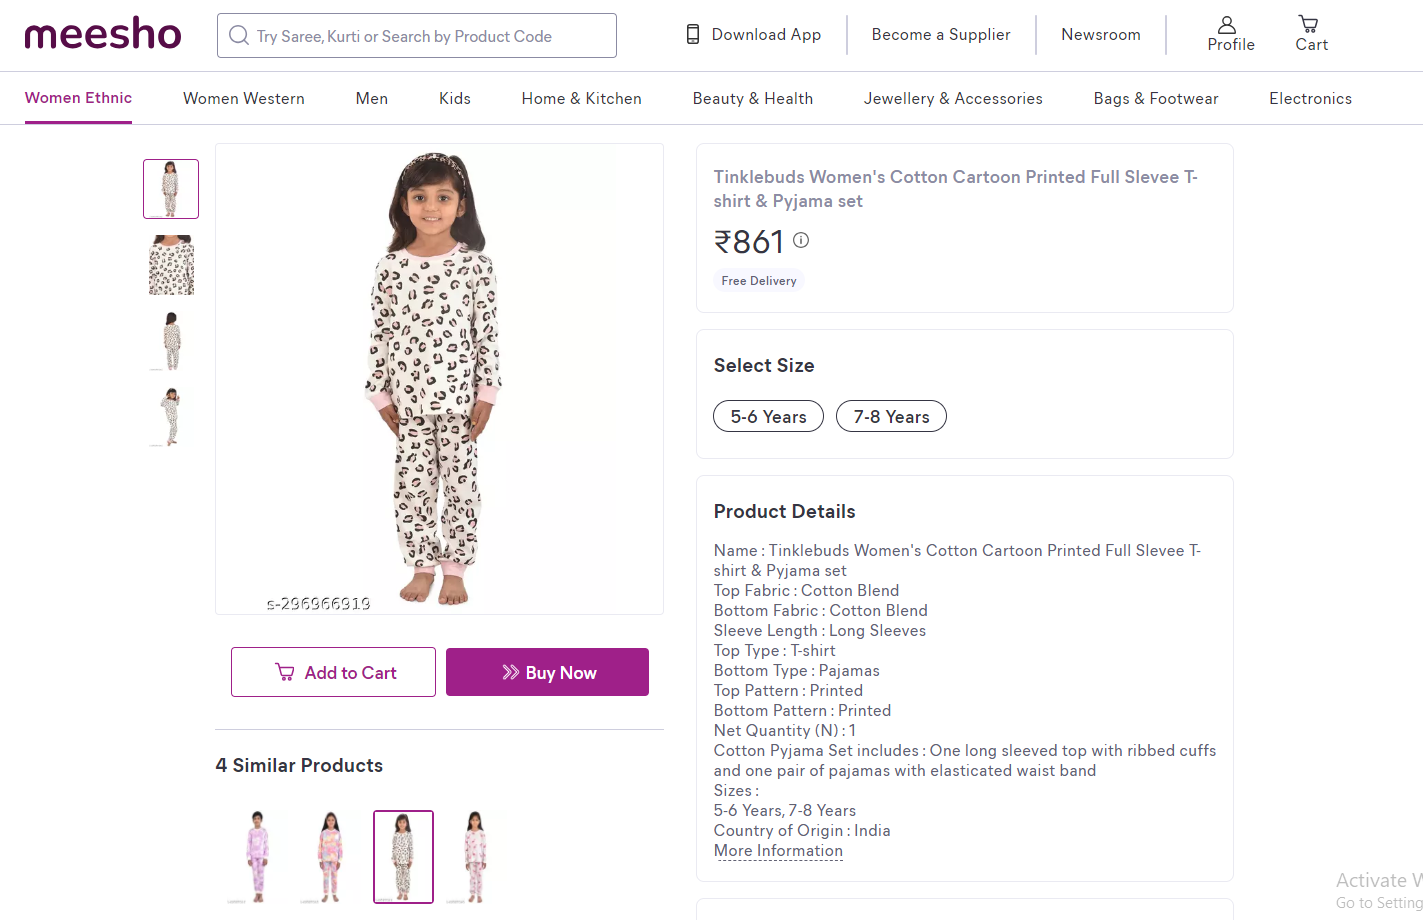Open the first similar product in purple
The width and height of the screenshot is (1423, 920).
[x=258, y=857]
